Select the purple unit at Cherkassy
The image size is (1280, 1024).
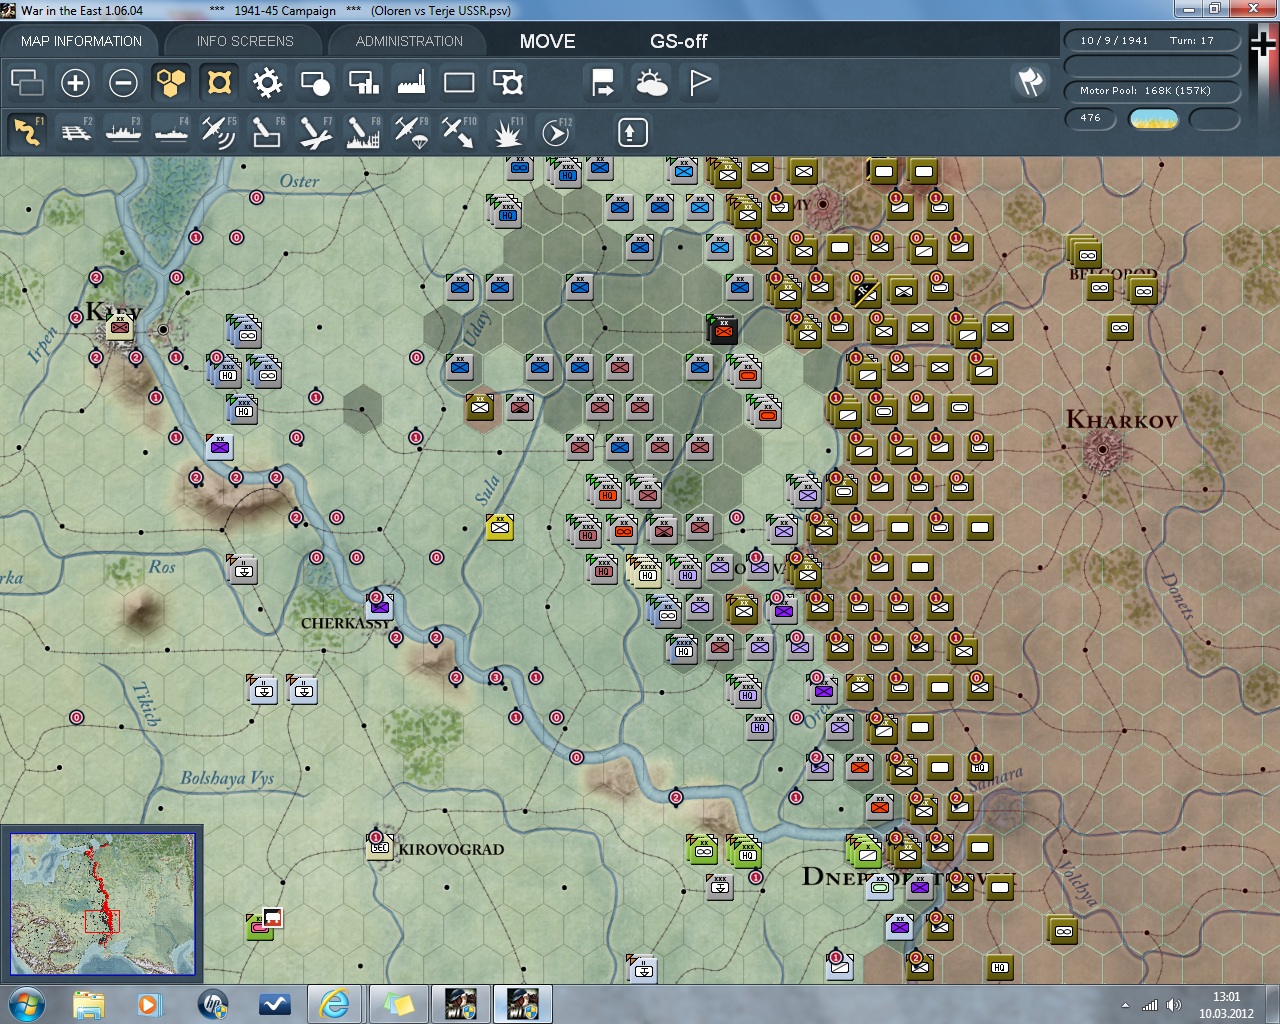coord(380,605)
